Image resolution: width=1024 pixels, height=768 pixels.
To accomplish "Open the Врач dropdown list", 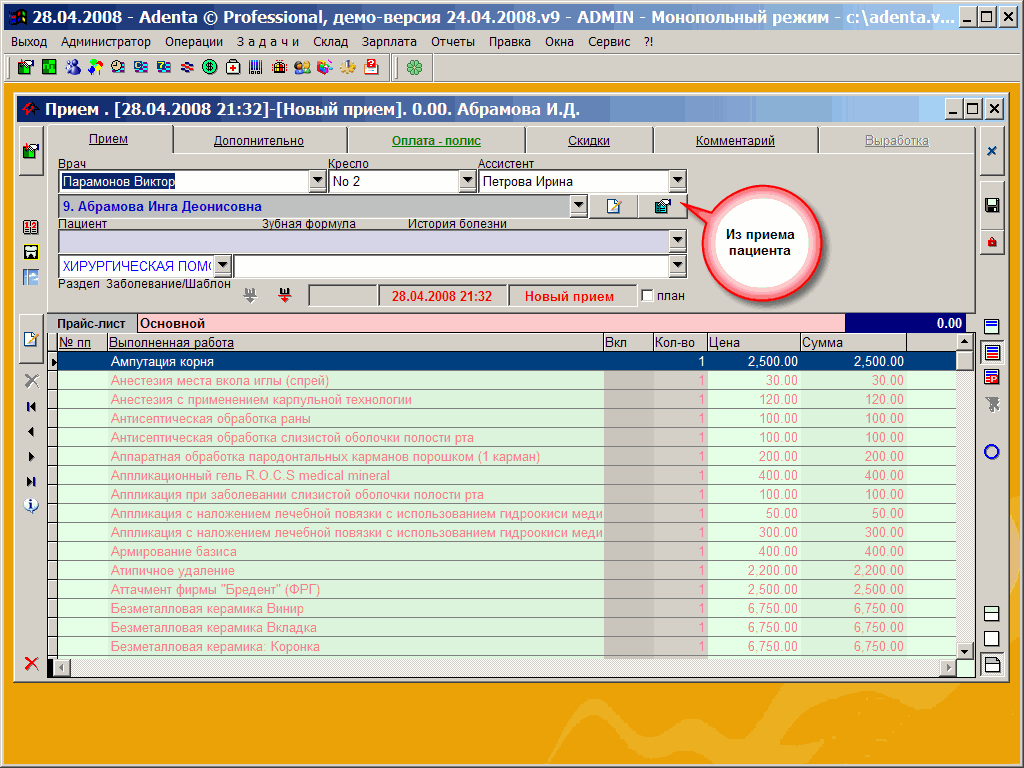I will pos(317,181).
